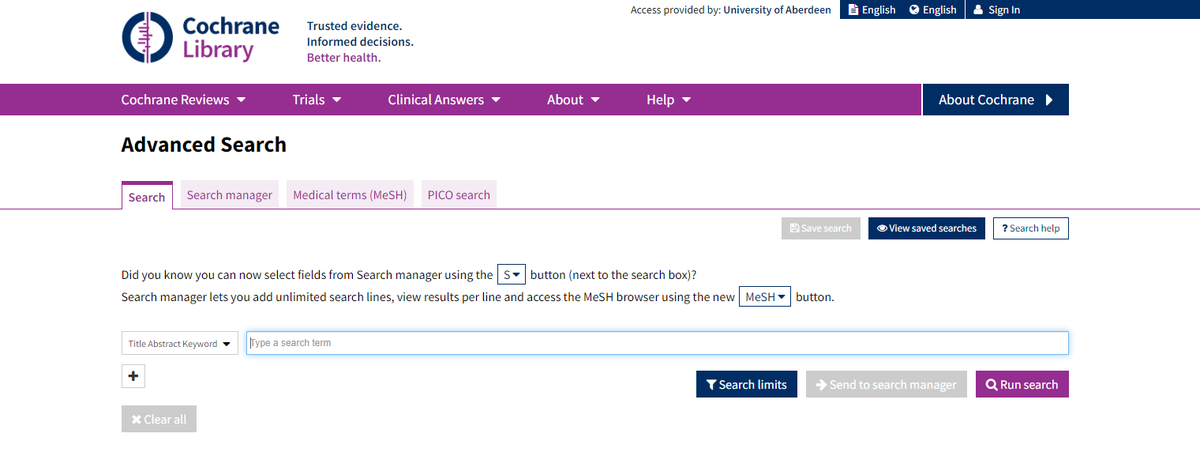Click into the search term input field
Screen dimensions: 1200x456
tap(657, 343)
